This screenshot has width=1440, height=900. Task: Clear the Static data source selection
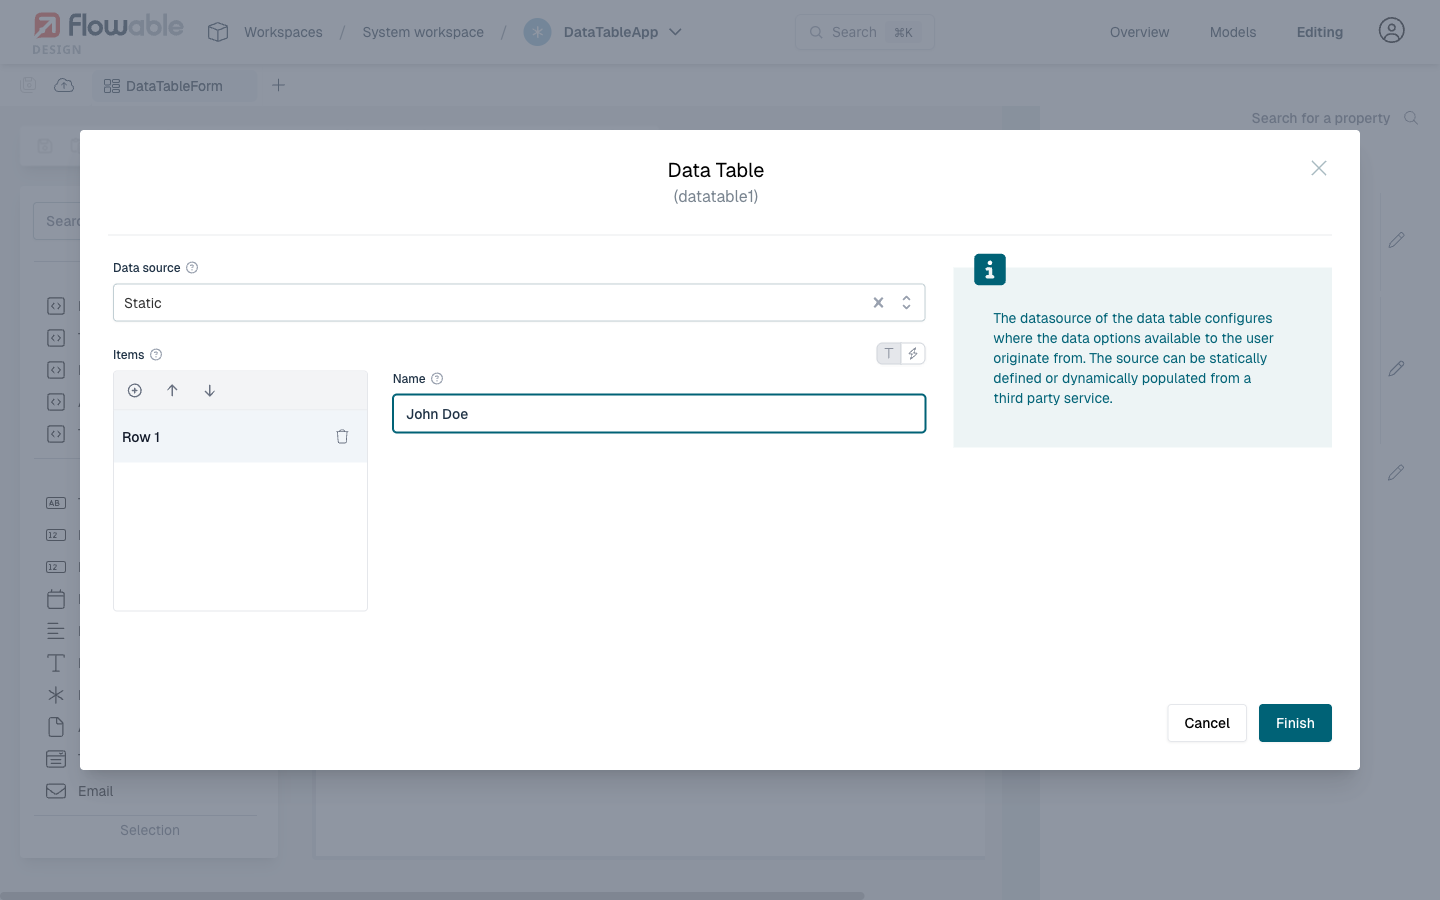[878, 303]
